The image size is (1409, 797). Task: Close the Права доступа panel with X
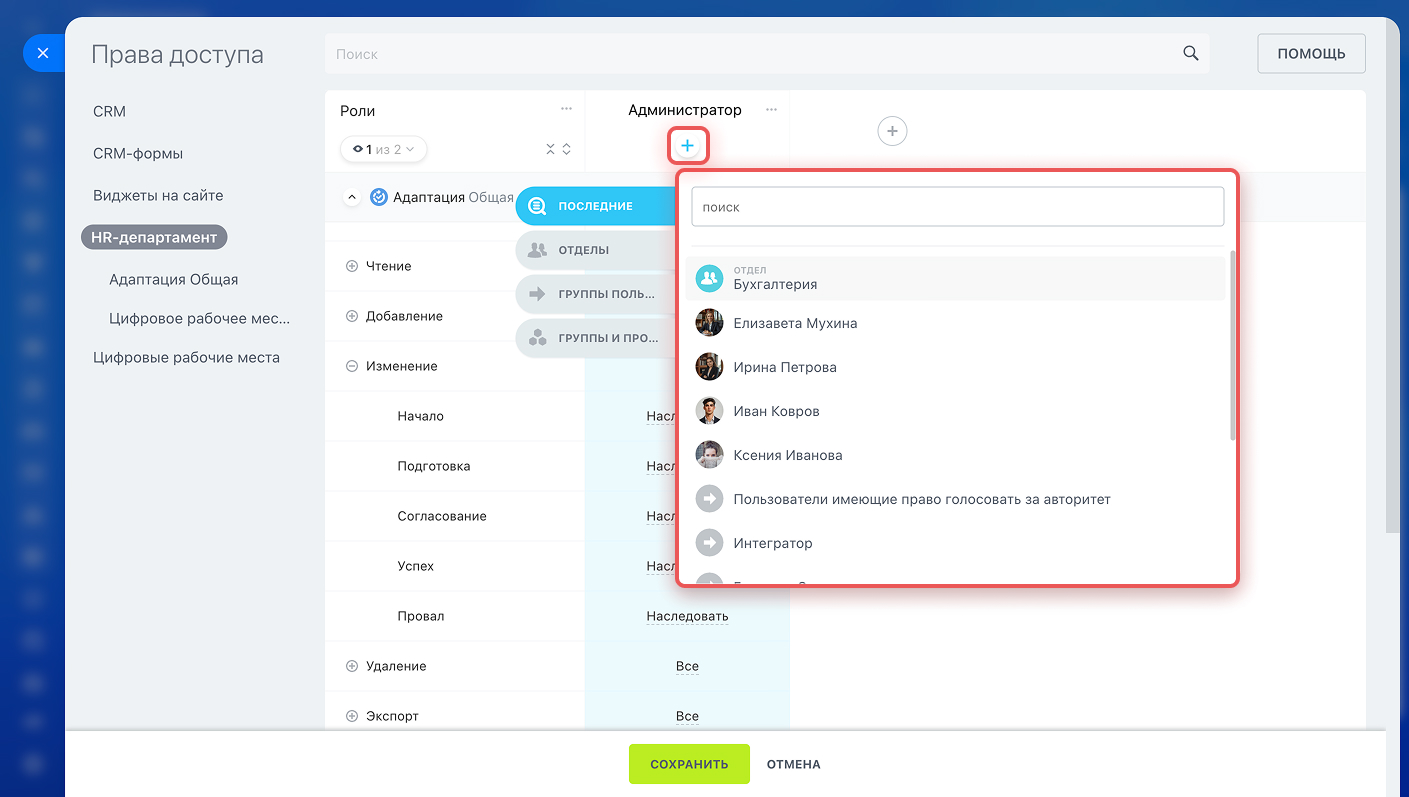coord(42,53)
